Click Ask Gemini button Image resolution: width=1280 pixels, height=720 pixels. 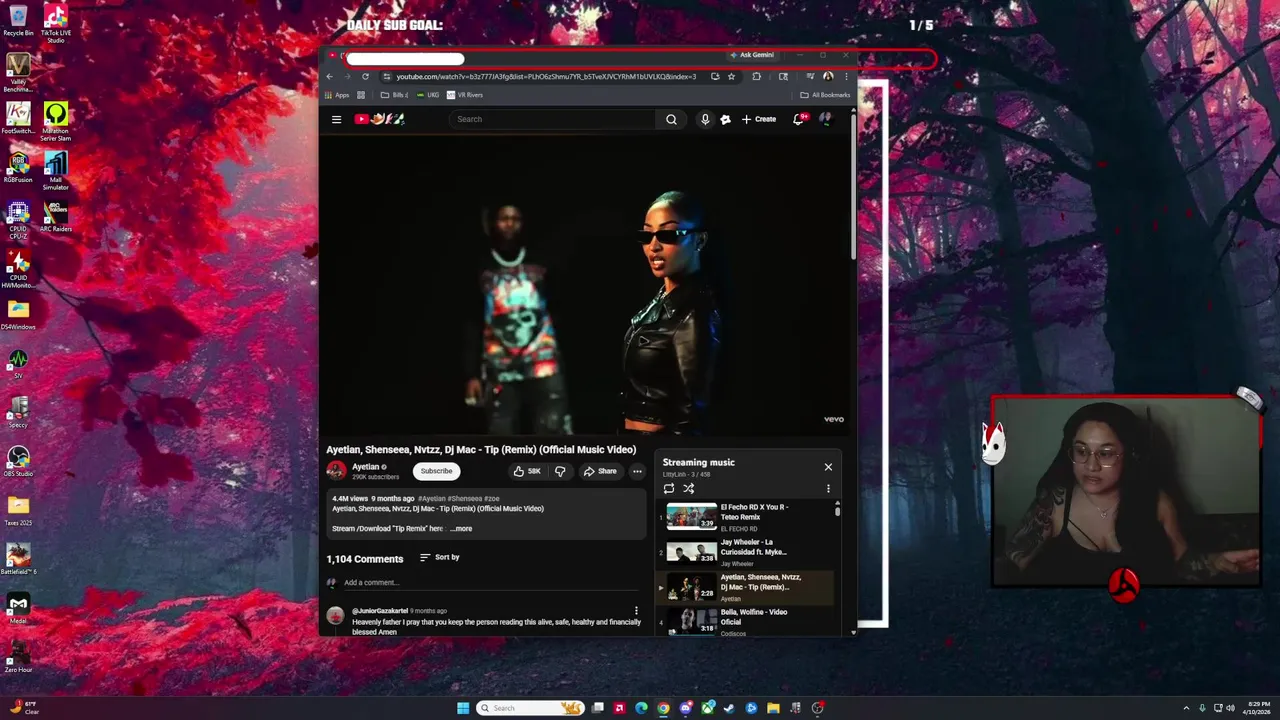pyautogui.click(x=752, y=55)
